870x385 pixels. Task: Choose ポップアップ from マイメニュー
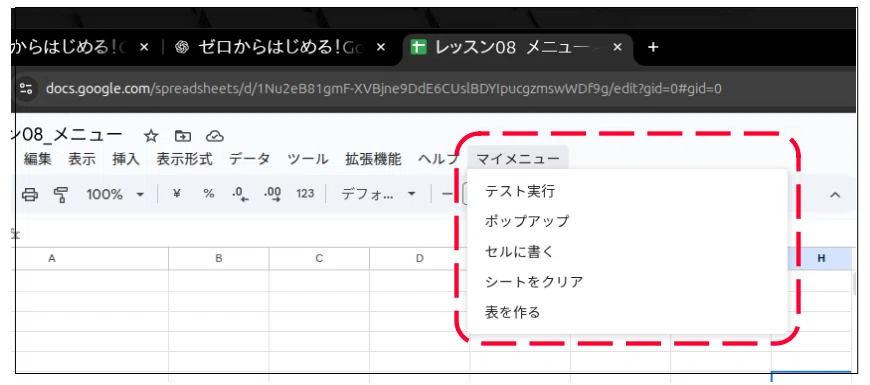click(x=628, y=221)
